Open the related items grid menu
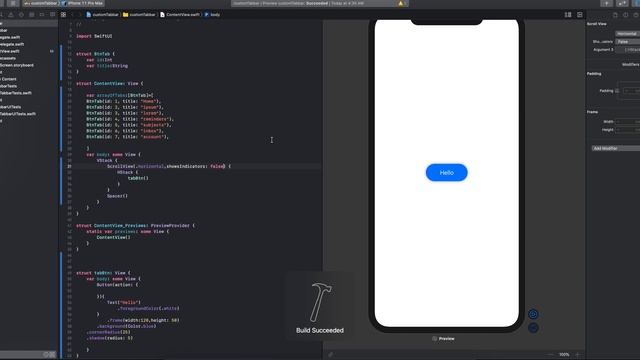Image resolution: width=640 pixels, height=360 pixels. (64, 14)
